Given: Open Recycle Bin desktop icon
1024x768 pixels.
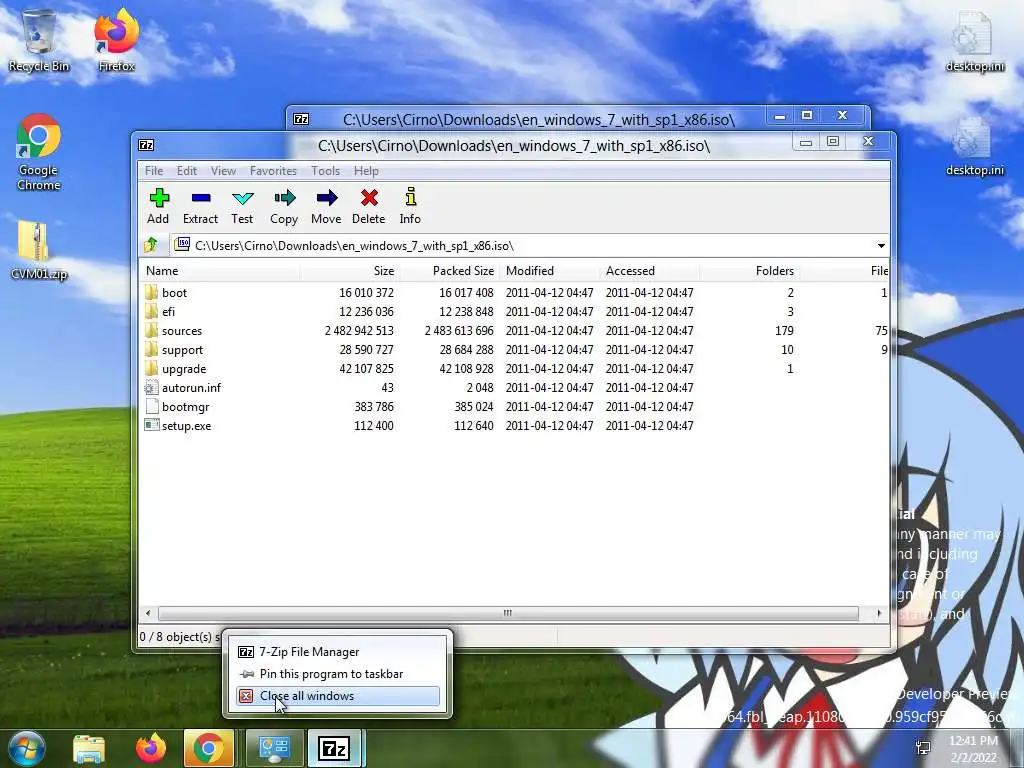Looking at the screenshot, I should pyautogui.click(x=39, y=40).
